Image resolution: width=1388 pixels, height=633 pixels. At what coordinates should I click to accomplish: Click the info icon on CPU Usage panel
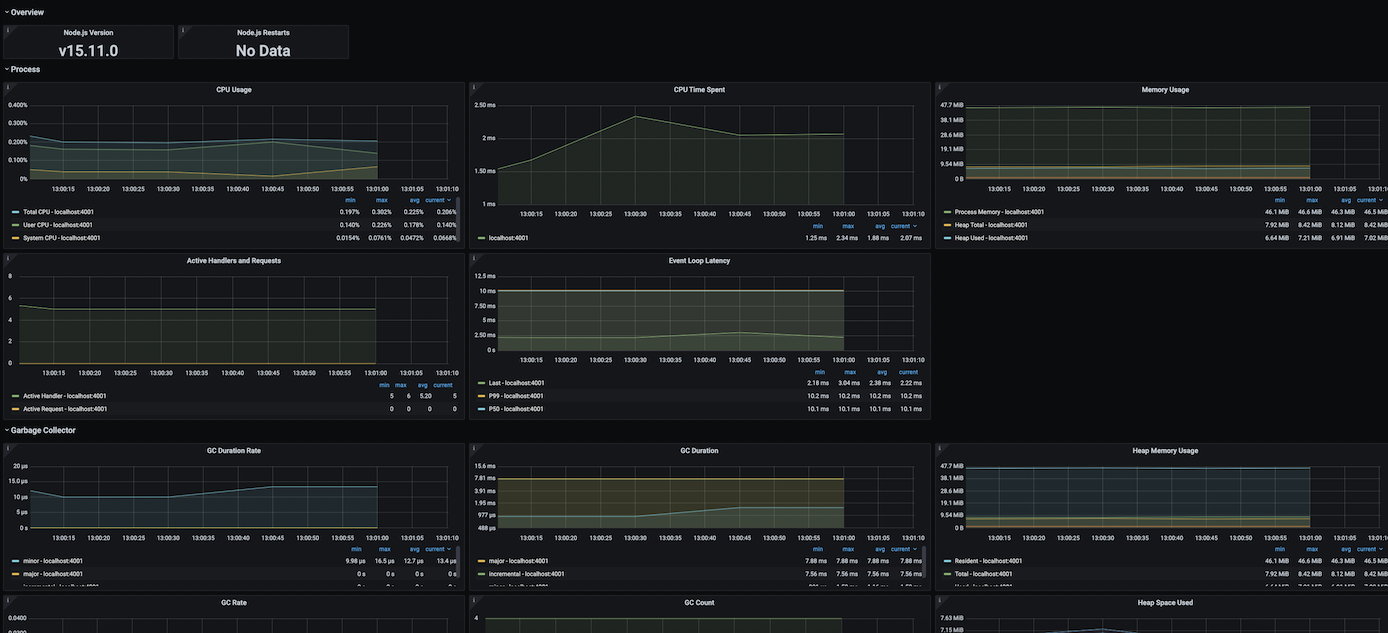[x=8, y=87]
